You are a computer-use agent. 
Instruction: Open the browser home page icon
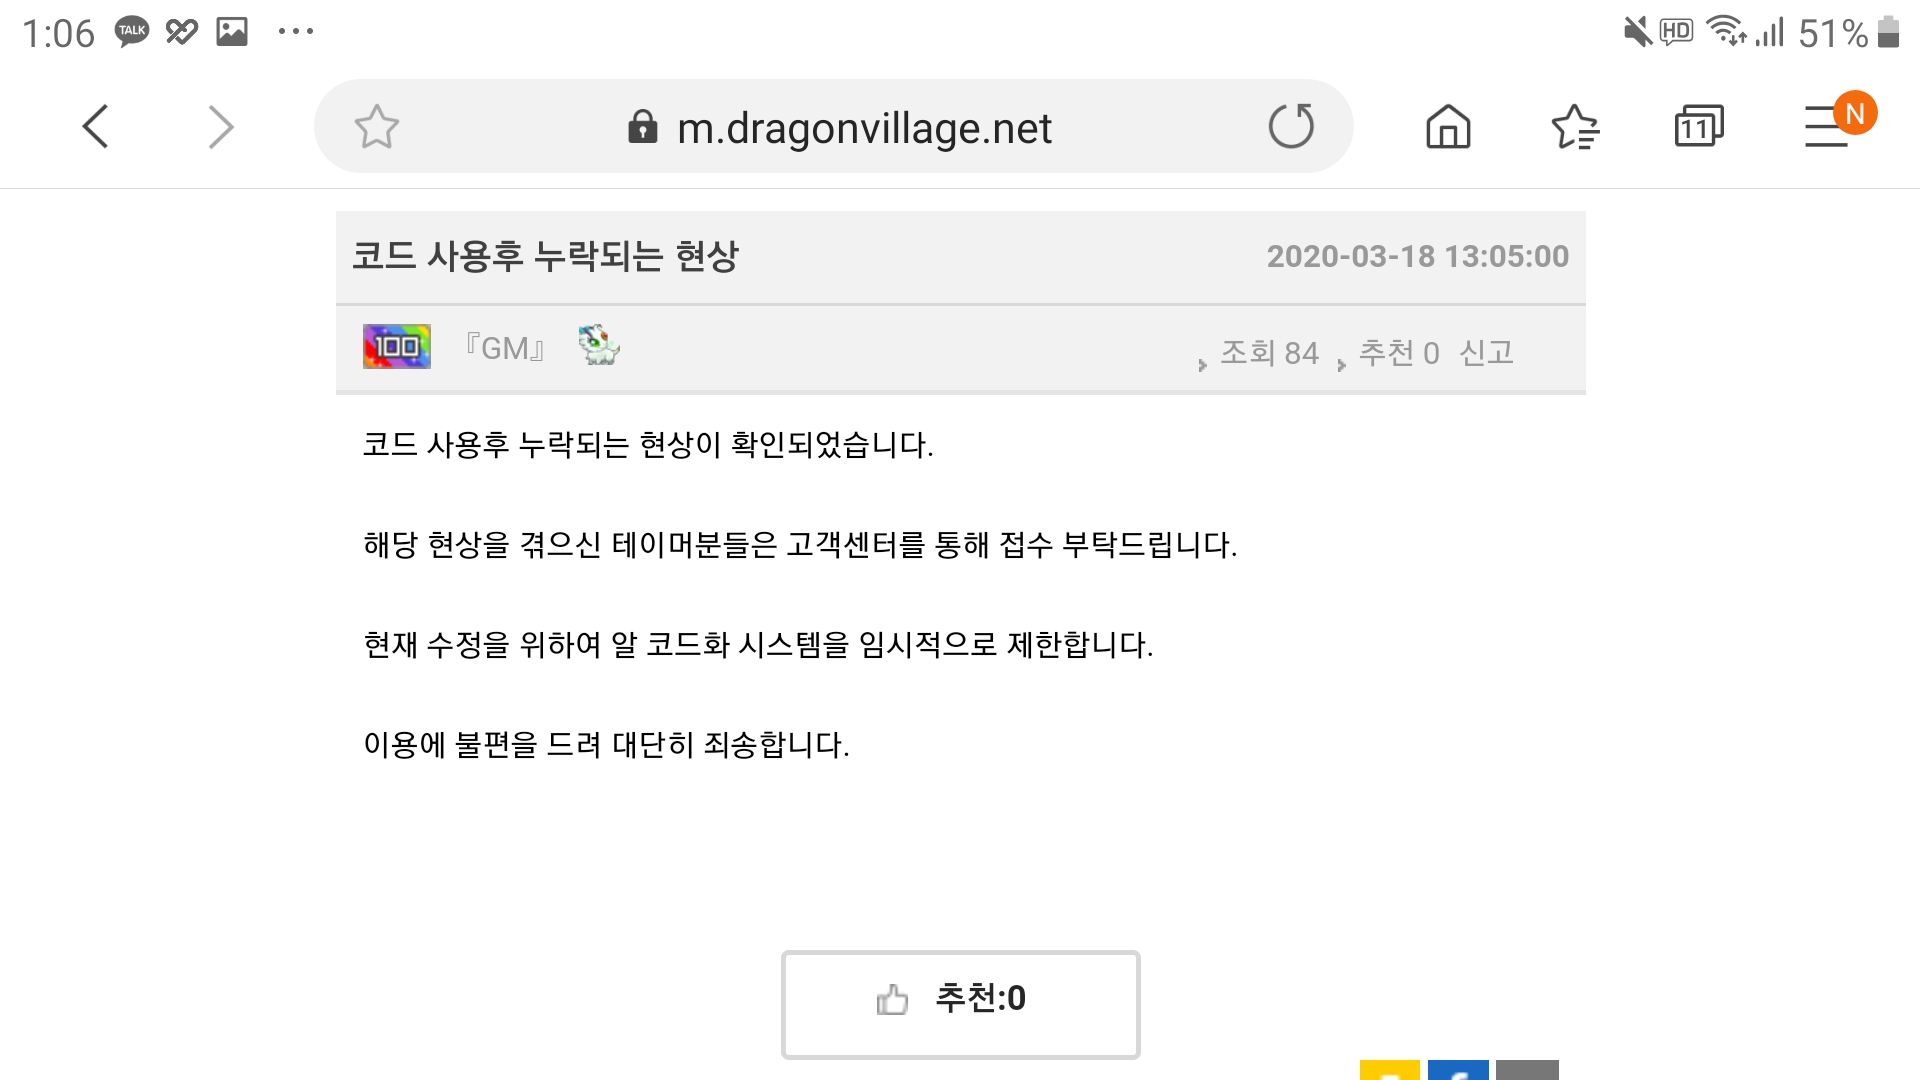pyautogui.click(x=1448, y=127)
